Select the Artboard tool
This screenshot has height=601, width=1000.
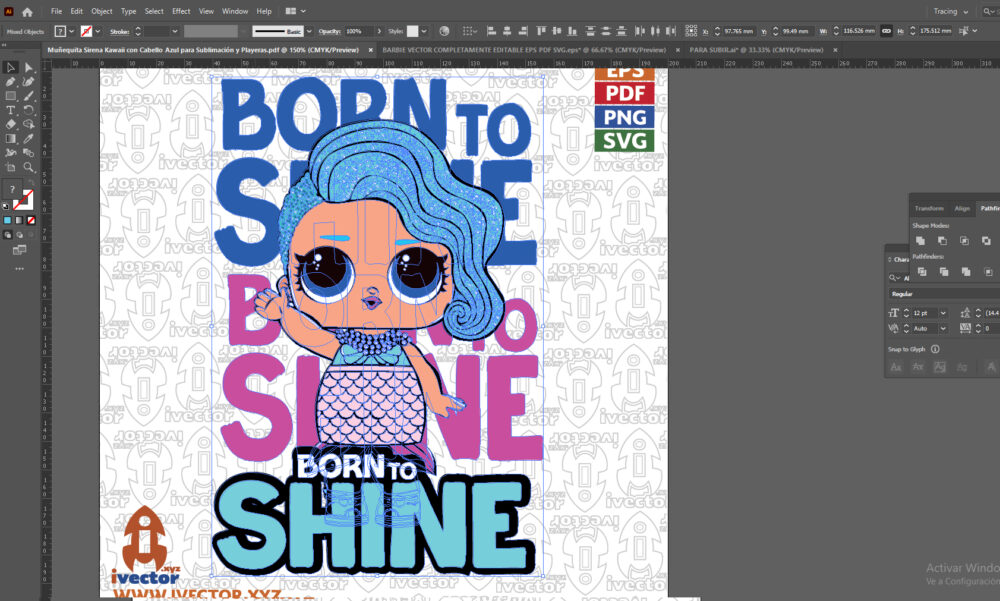tap(10, 167)
